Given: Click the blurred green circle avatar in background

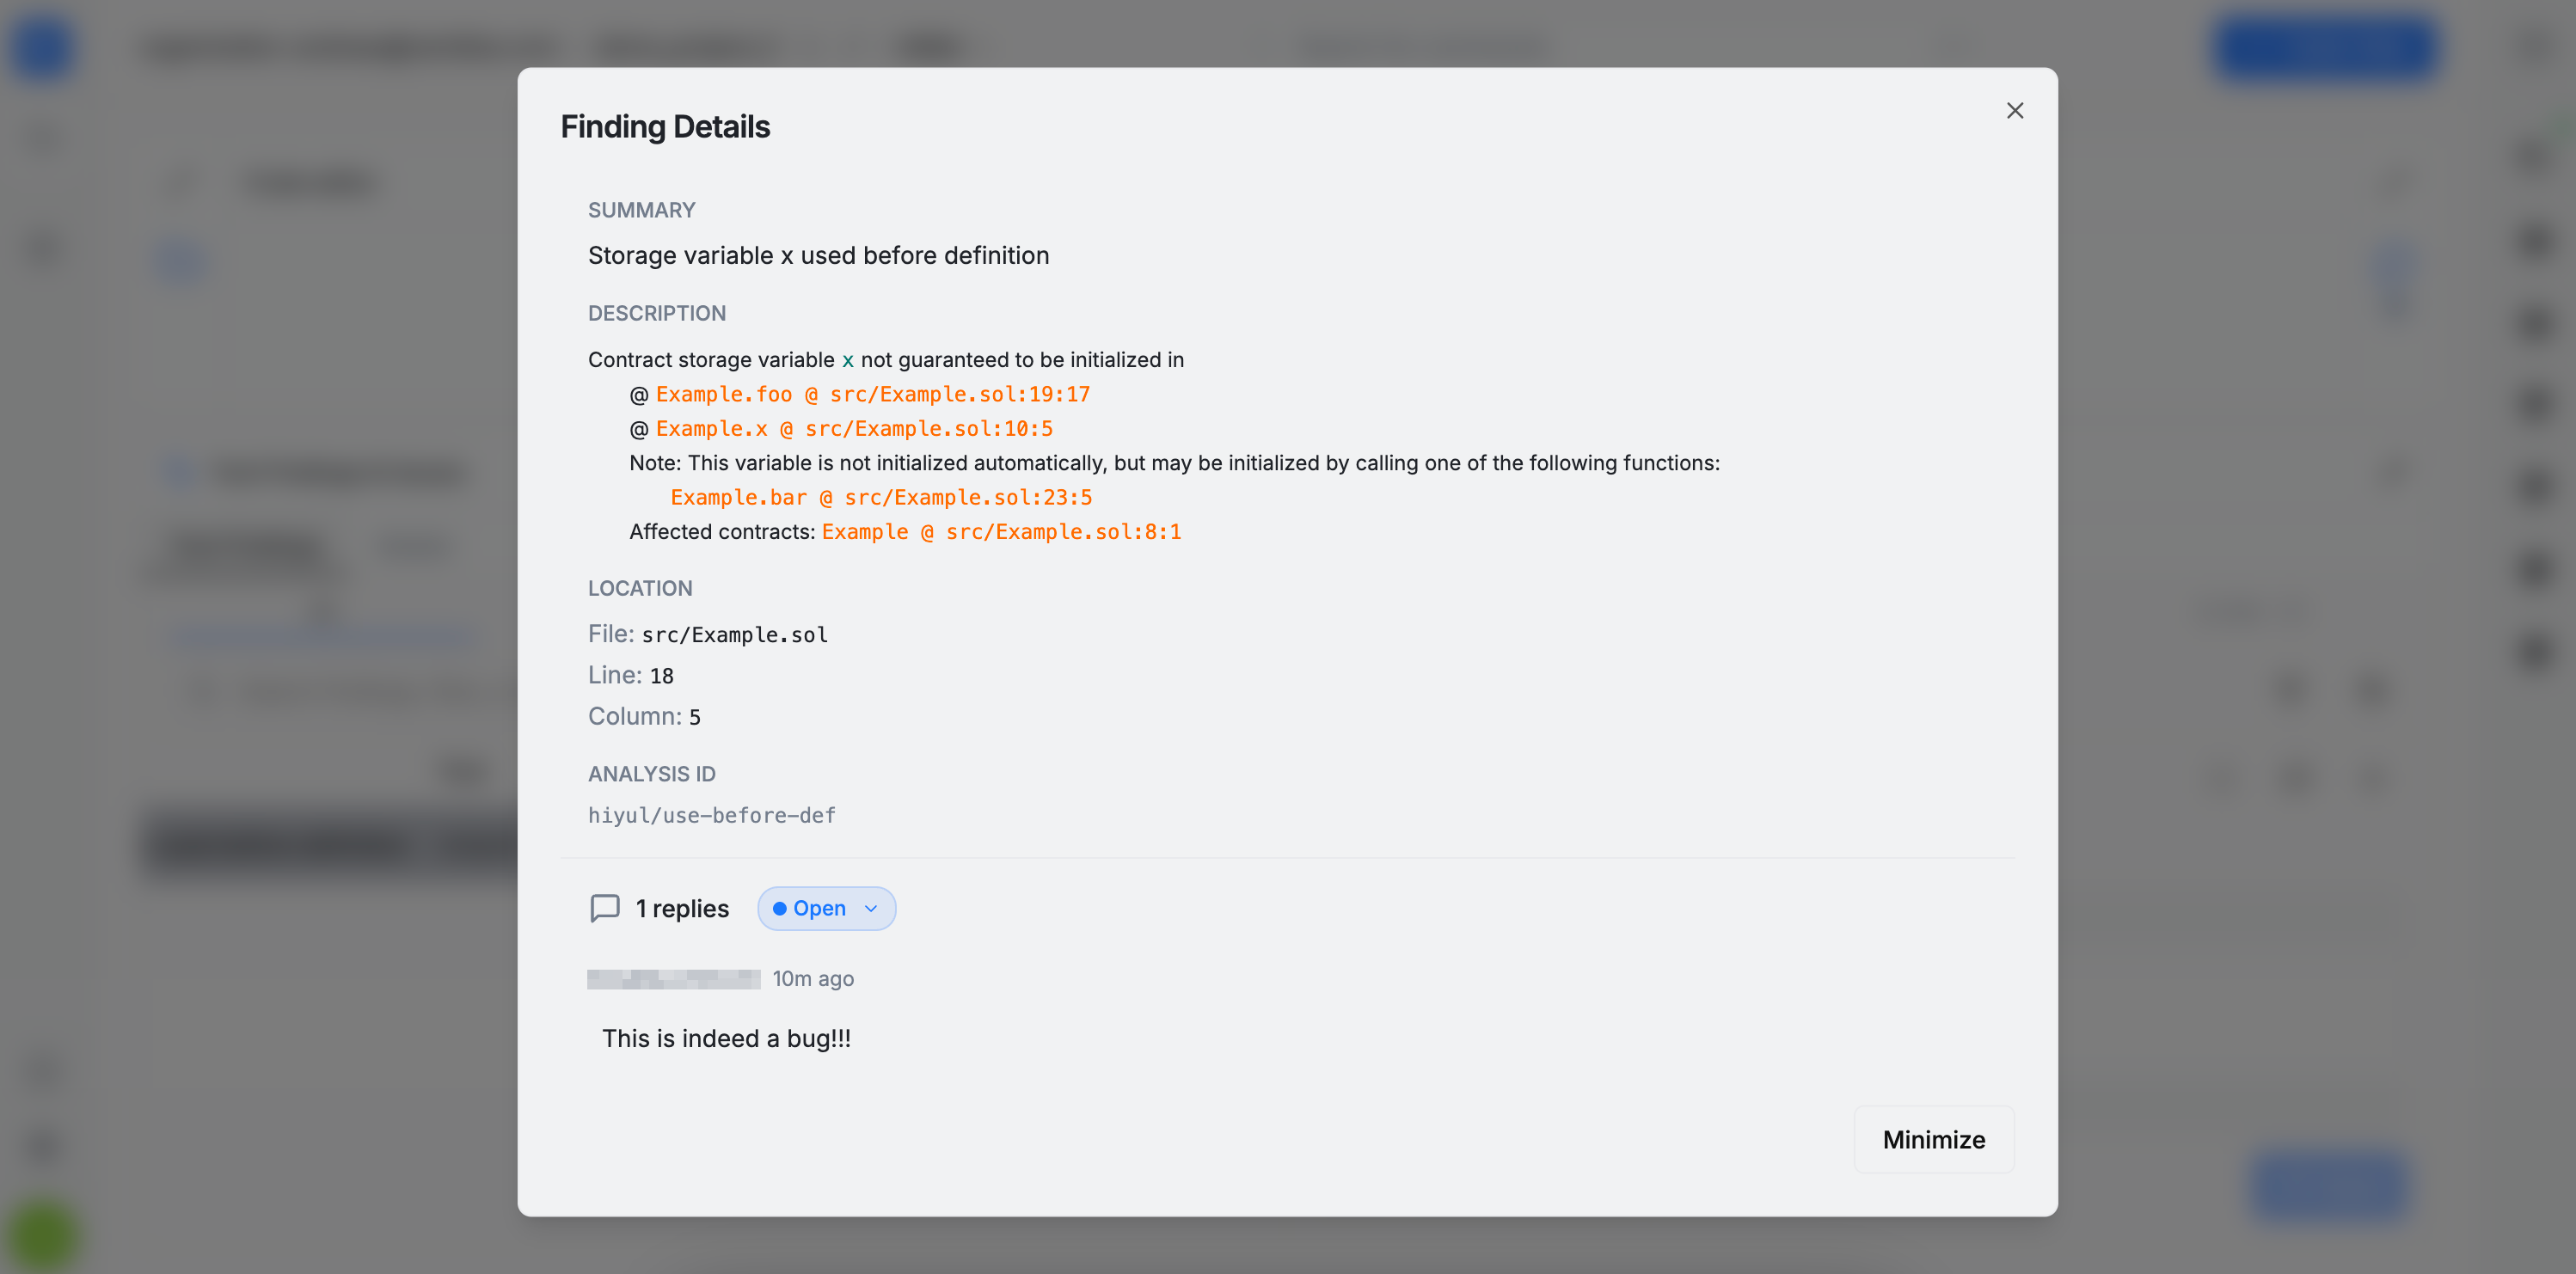Looking at the screenshot, I should (43, 1235).
